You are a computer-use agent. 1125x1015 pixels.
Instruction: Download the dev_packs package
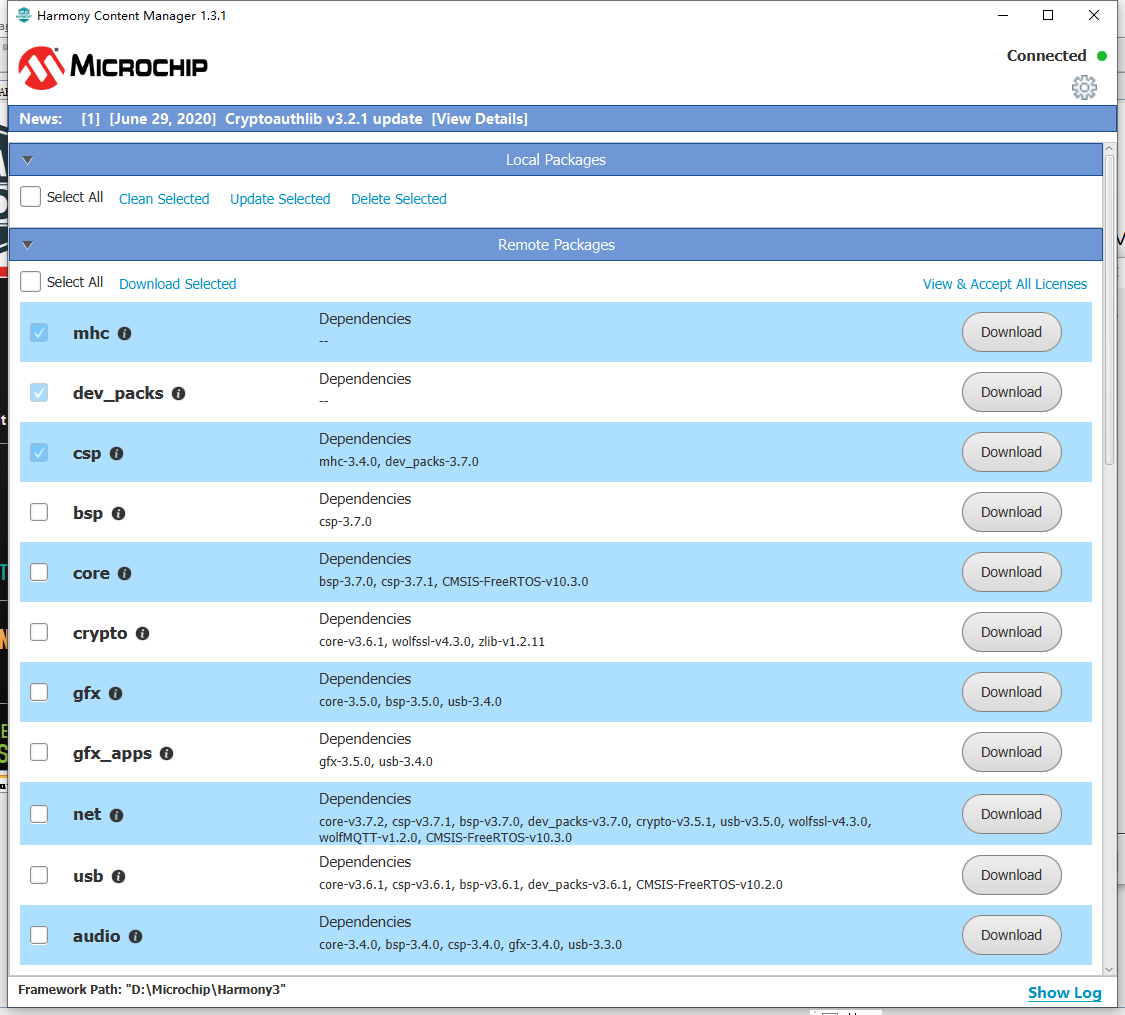click(1011, 392)
